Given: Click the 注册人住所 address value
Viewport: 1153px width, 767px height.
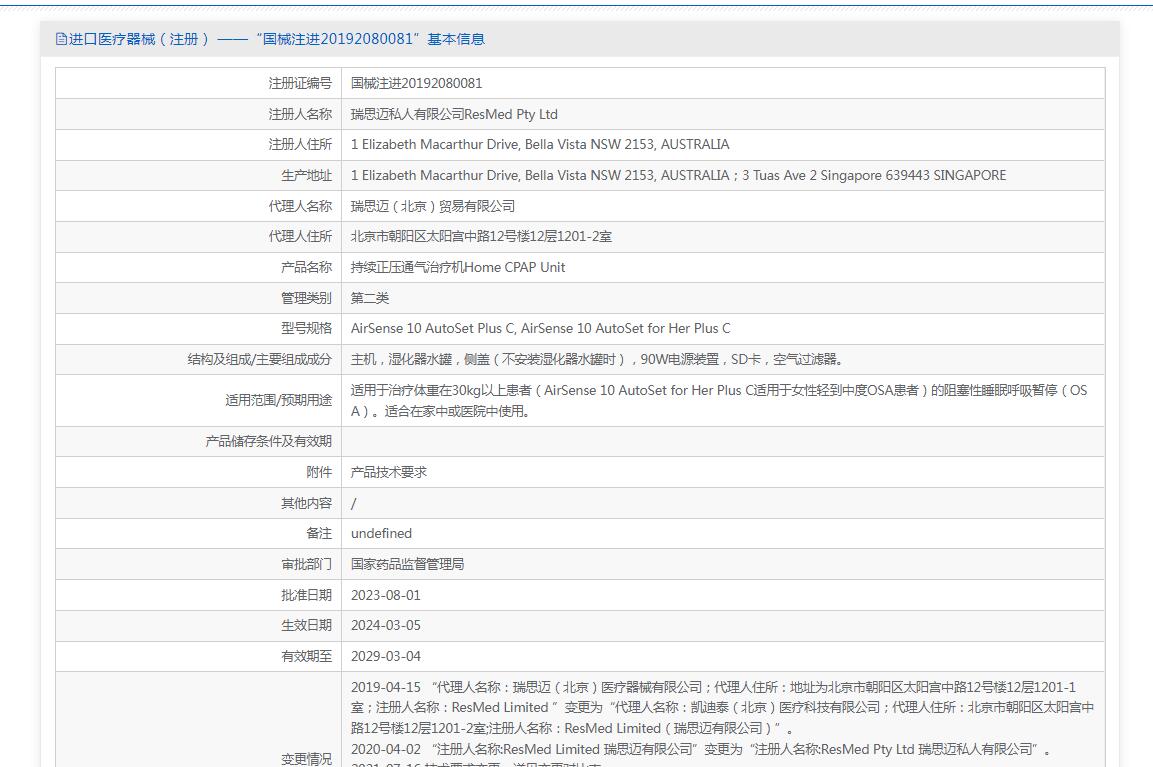Looking at the screenshot, I should coord(540,144).
